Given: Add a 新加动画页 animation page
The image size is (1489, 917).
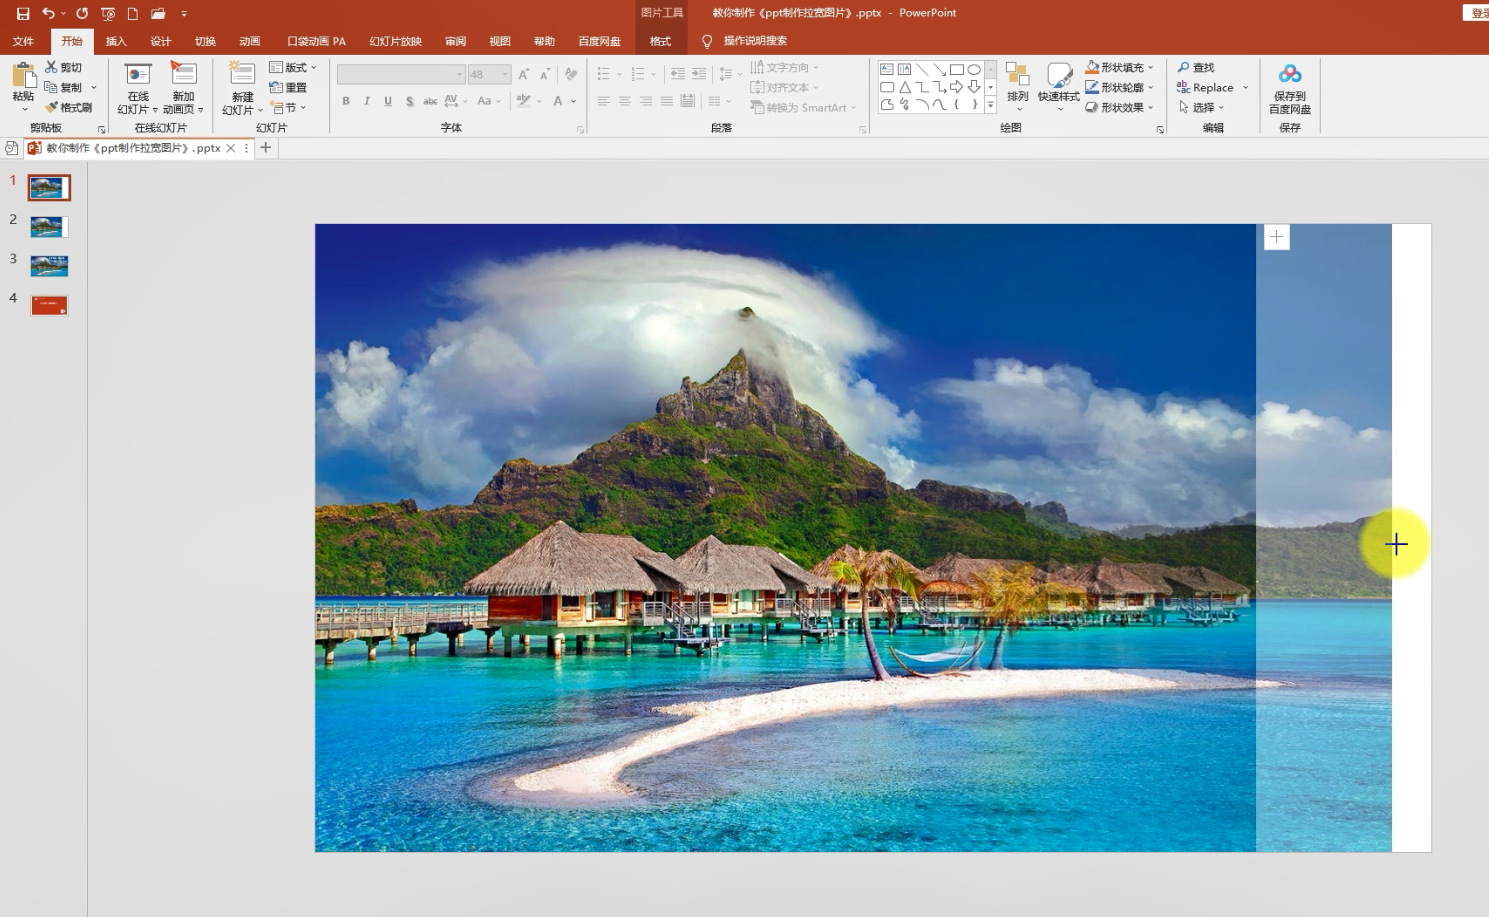Looking at the screenshot, I should 183,88.
